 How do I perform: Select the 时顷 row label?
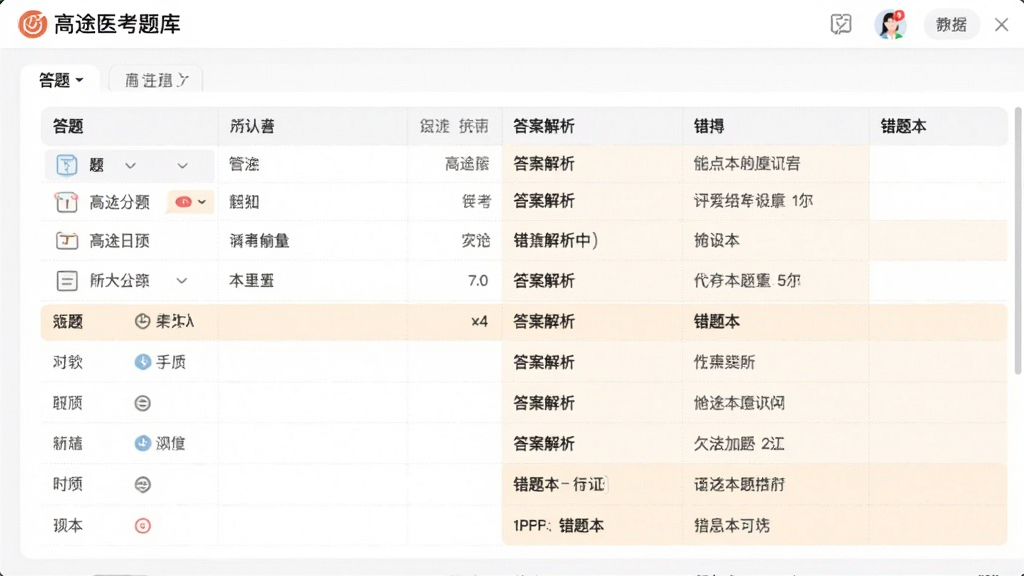pos(68,485)
